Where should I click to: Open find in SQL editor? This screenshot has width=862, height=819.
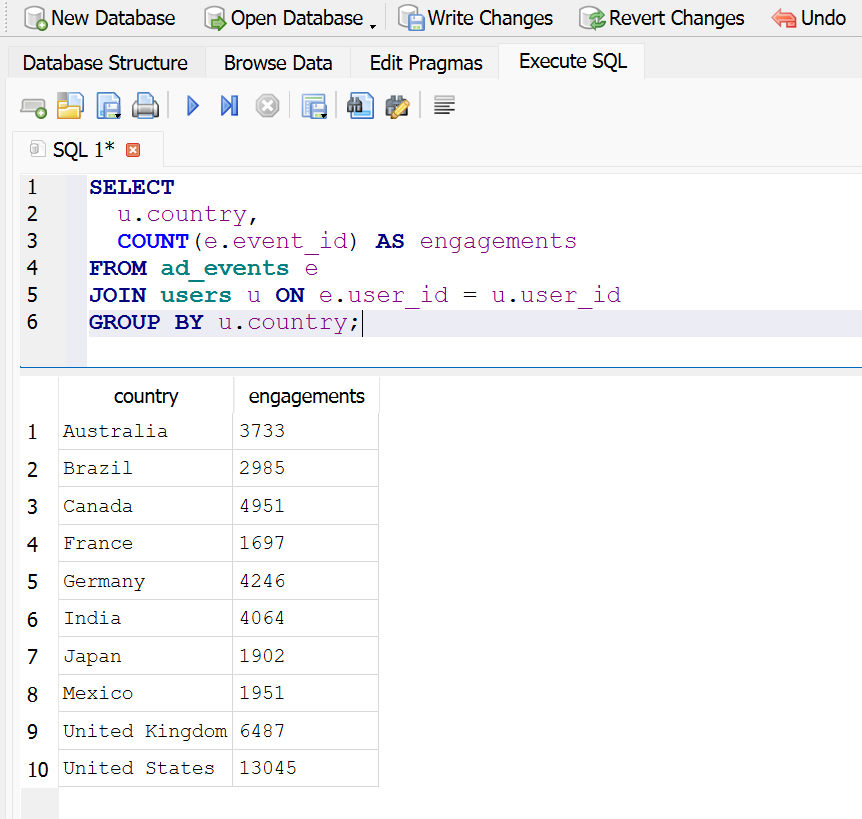point(360,106)
